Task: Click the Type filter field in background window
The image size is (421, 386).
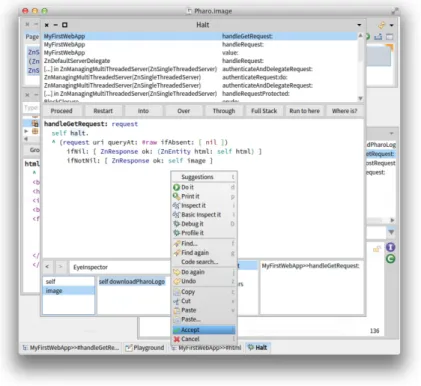Action: pos(31,108)
